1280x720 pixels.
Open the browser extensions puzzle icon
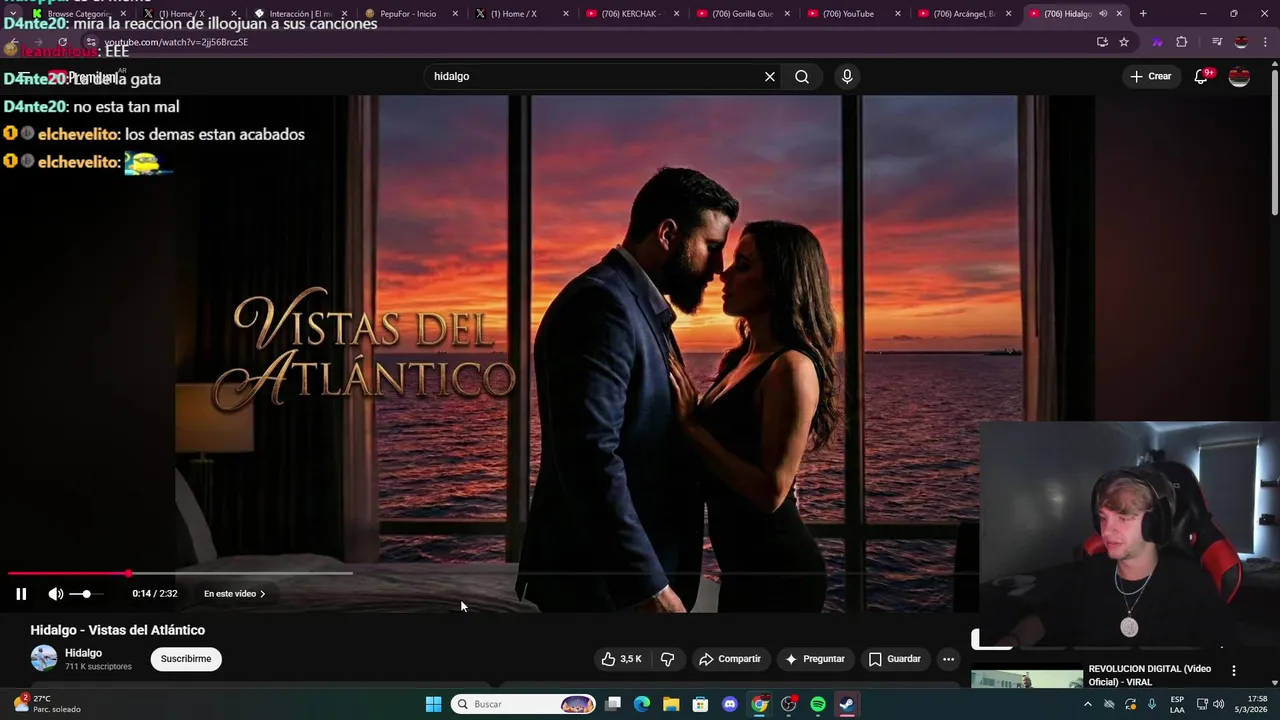1182,42
